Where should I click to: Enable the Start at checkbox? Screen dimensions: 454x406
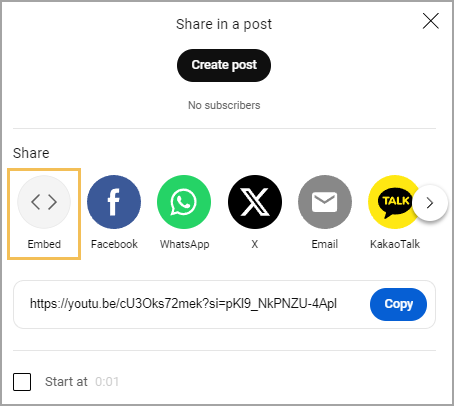coord(22,382)
